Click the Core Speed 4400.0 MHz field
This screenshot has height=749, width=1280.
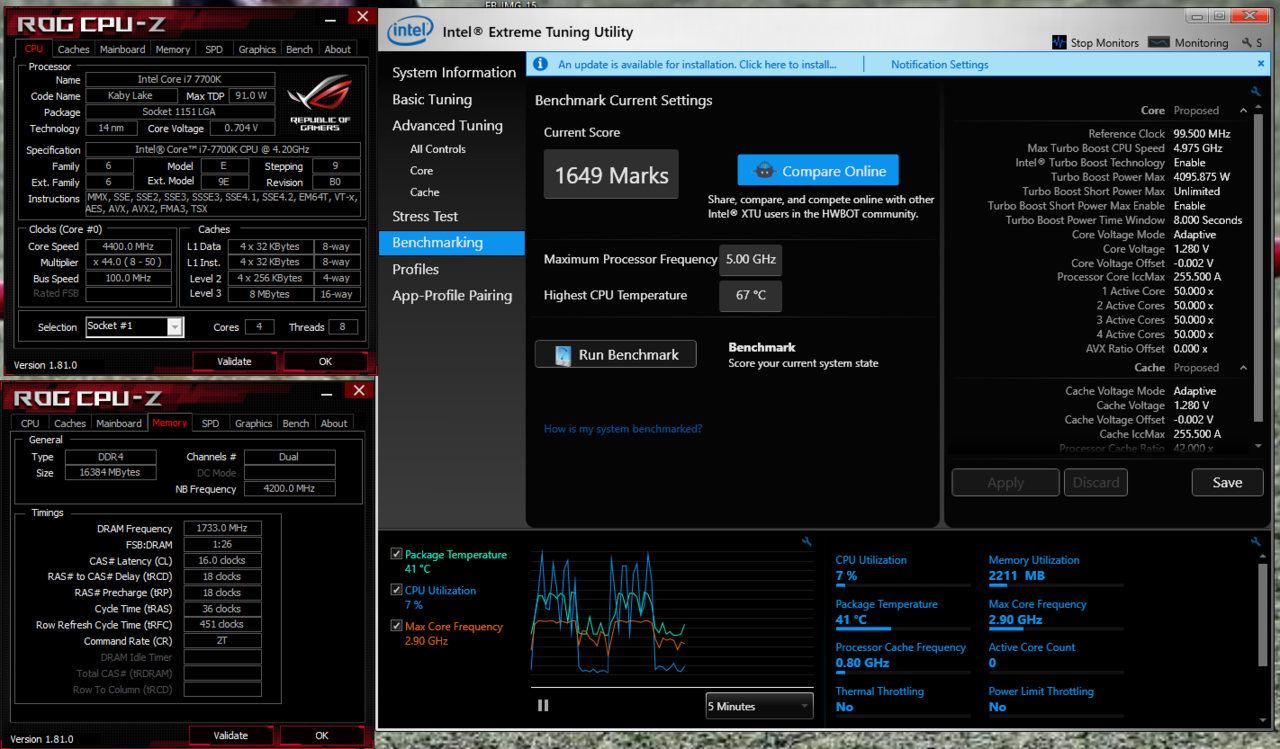[x=128, y=246]
